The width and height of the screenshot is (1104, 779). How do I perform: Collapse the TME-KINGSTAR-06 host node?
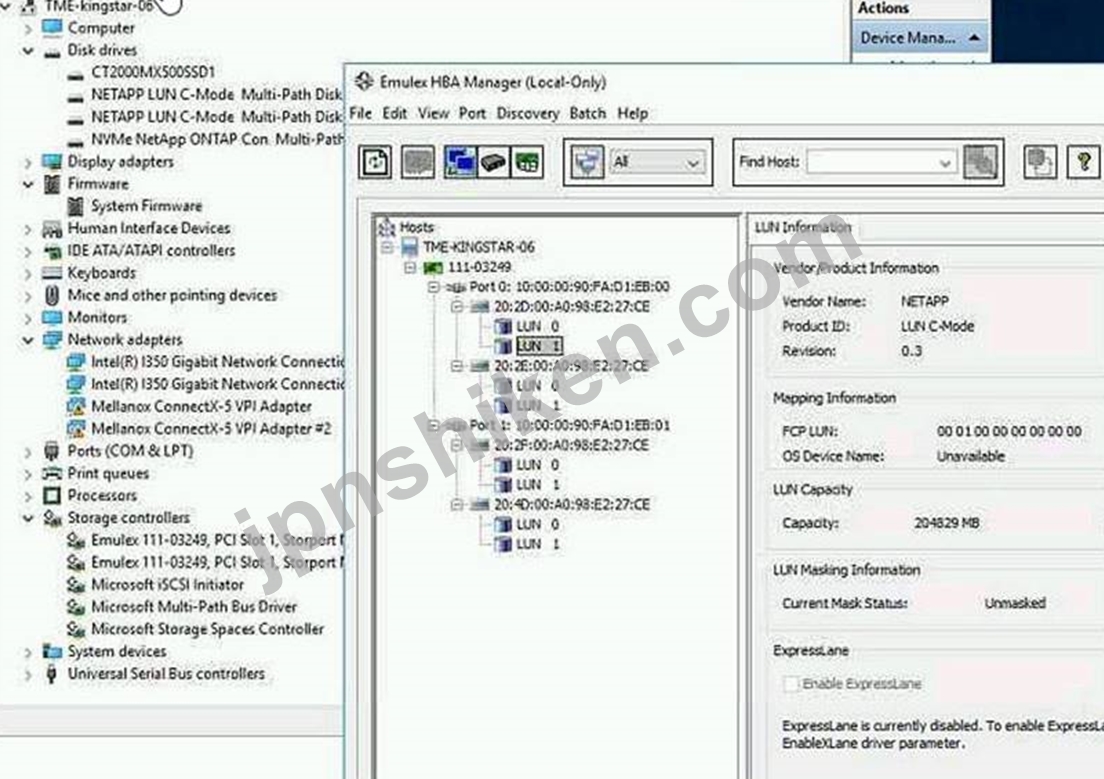tap(387, 247)
